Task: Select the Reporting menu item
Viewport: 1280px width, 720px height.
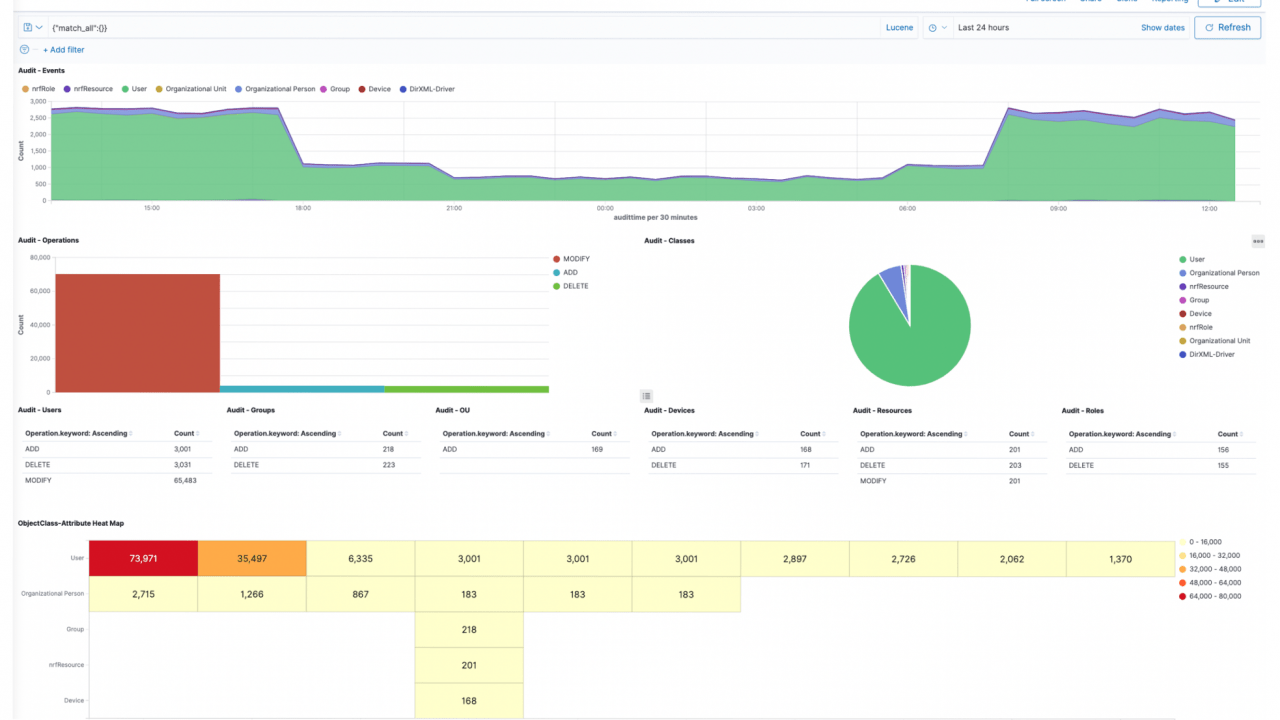Action: point(1170,2)
